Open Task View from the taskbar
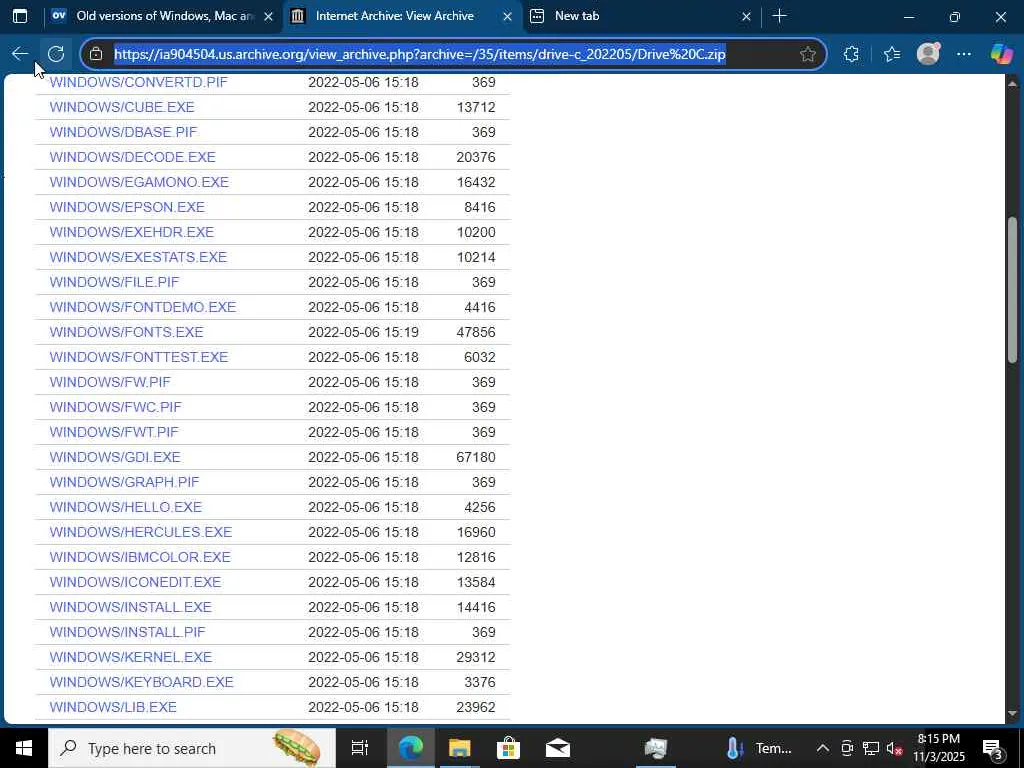 point(360,748)
